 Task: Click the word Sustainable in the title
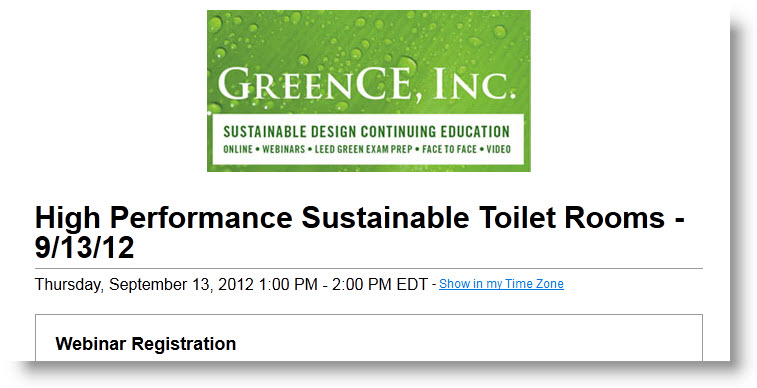[385, 218]
